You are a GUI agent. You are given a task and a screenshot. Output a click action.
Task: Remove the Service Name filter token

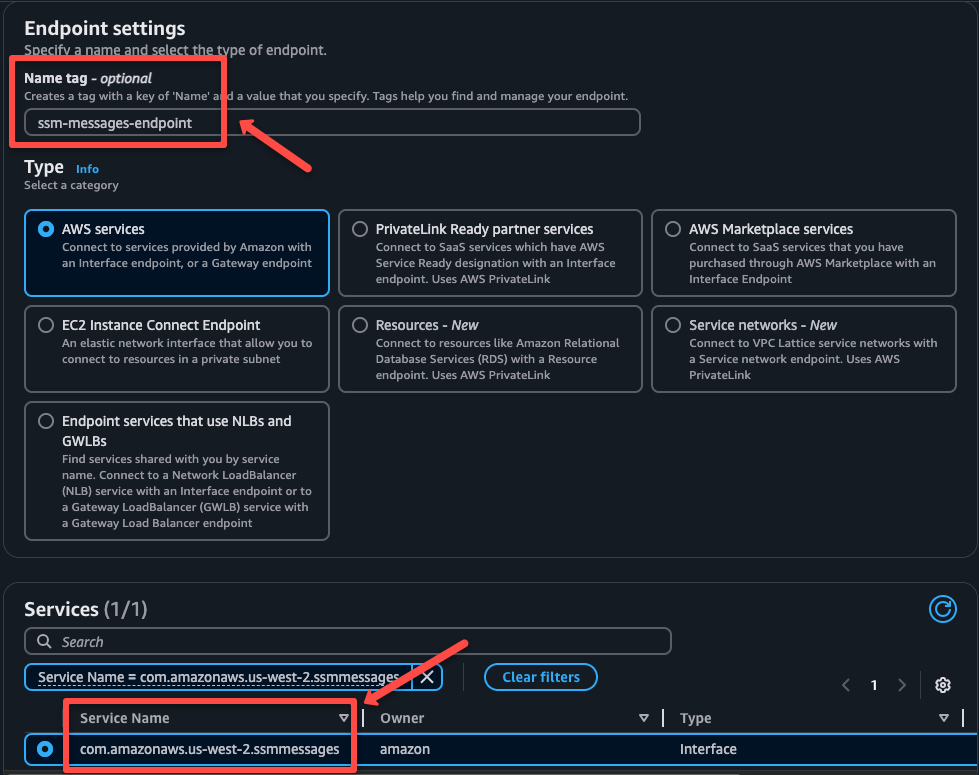coord(427,677)
